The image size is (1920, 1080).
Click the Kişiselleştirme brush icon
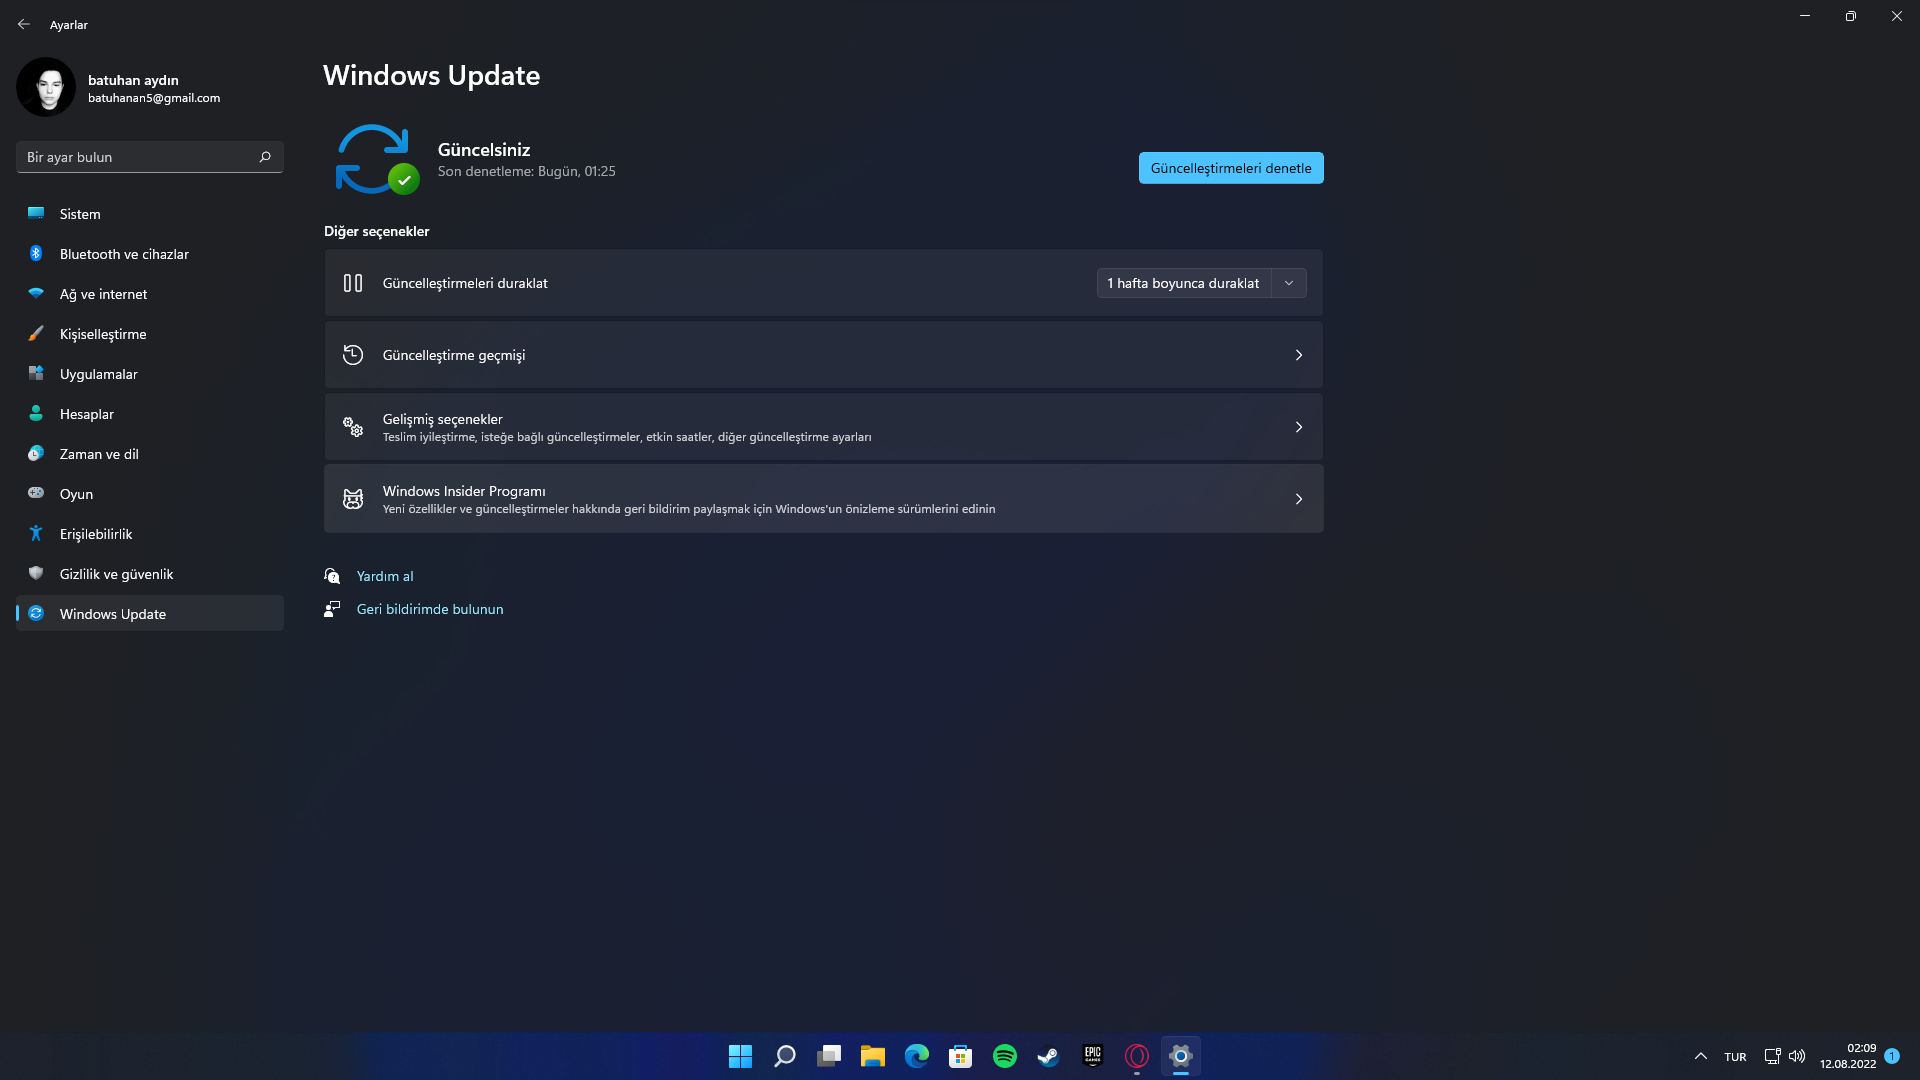point(36,334)
